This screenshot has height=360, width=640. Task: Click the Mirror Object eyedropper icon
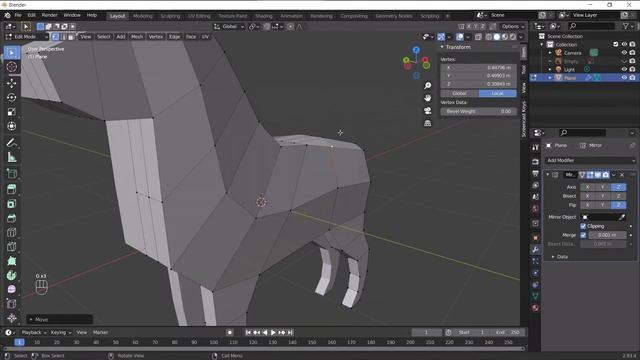coord(622,217)
